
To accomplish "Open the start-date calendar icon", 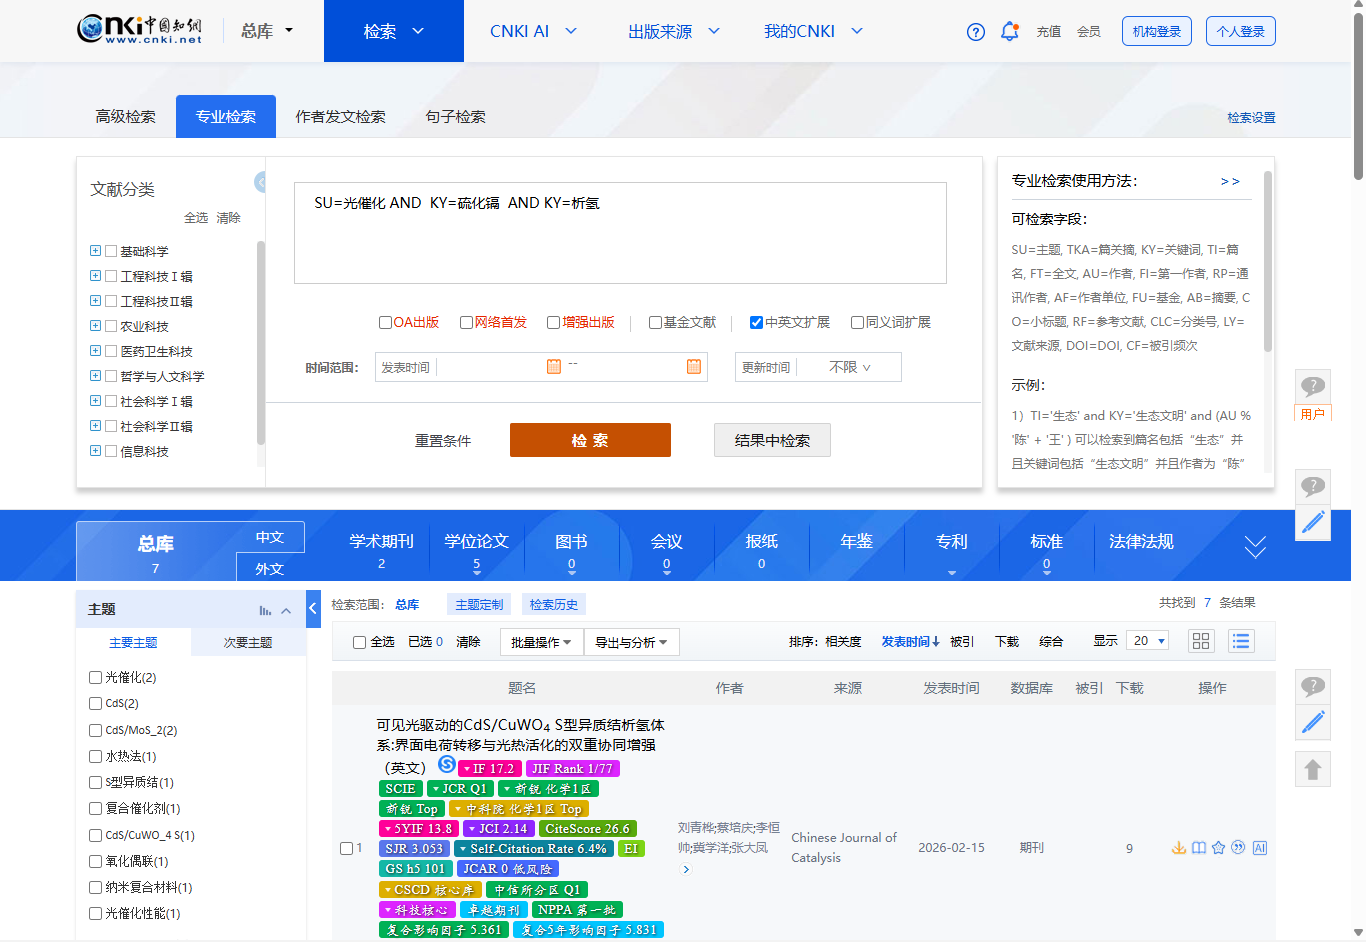I will pos(554,367).
